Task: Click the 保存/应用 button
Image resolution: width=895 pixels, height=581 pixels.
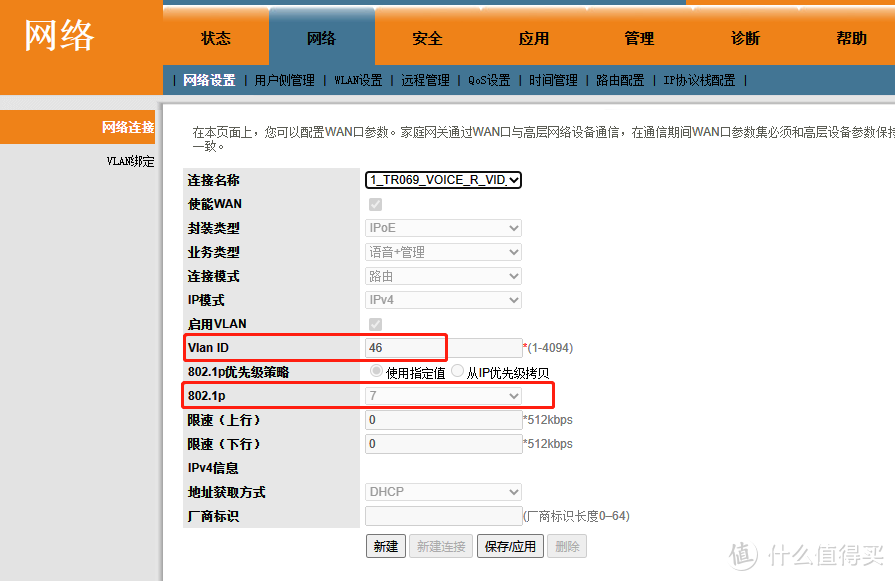Action: click(510, 546)
